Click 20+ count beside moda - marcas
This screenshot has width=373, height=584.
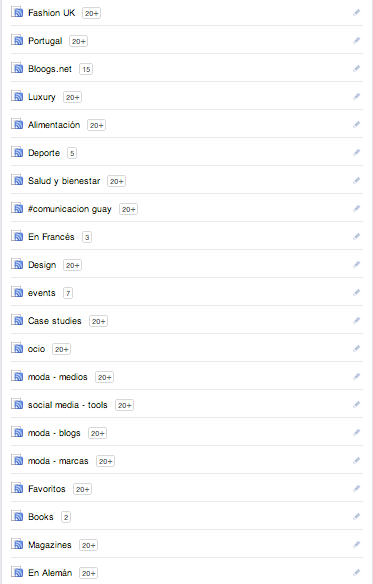click(105, 461)
